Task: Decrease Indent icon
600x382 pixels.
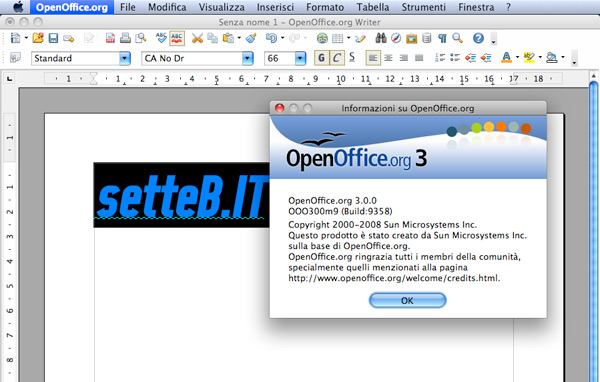Action: [x=470, y=58]
